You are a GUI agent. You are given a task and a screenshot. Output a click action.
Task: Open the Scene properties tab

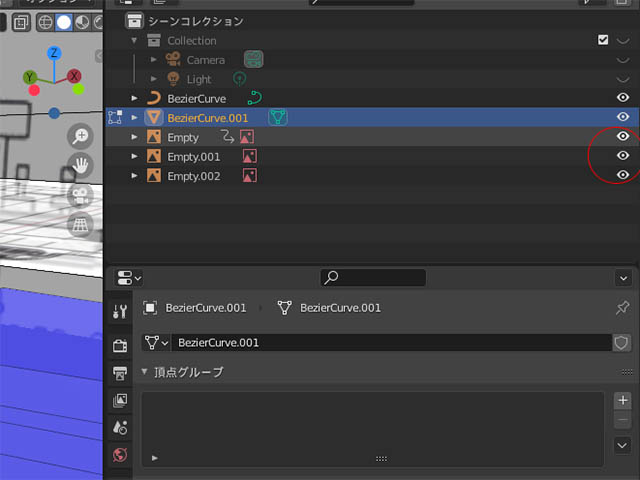[x=120, y=427]
